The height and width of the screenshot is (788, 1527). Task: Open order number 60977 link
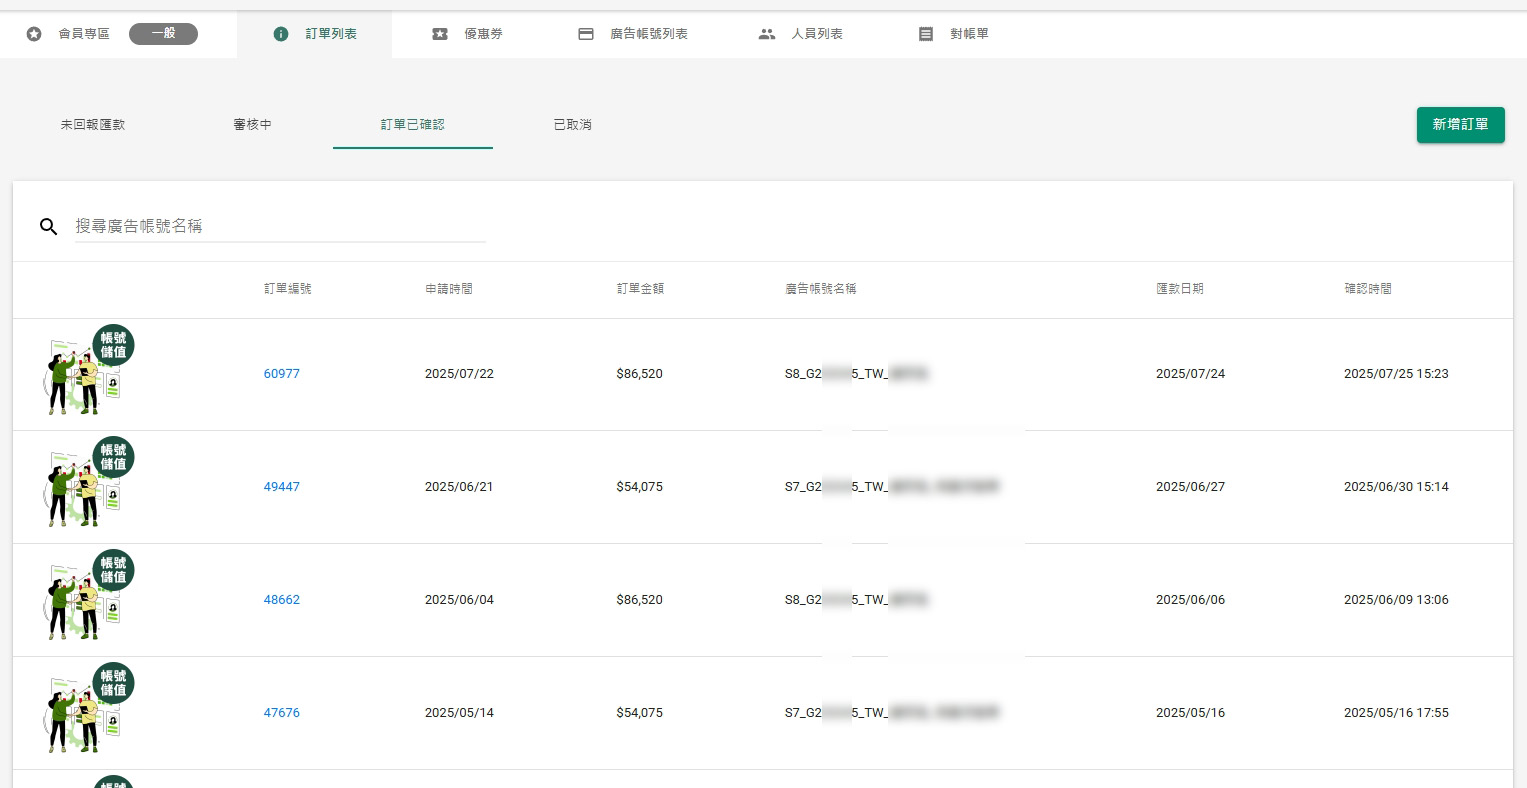(282, 374)
